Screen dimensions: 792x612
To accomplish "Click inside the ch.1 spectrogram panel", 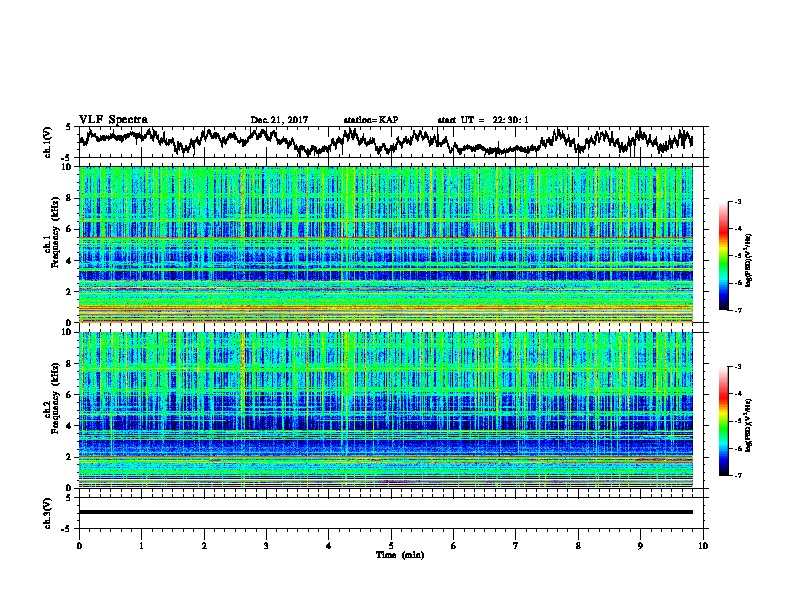I will click(386, 244).
